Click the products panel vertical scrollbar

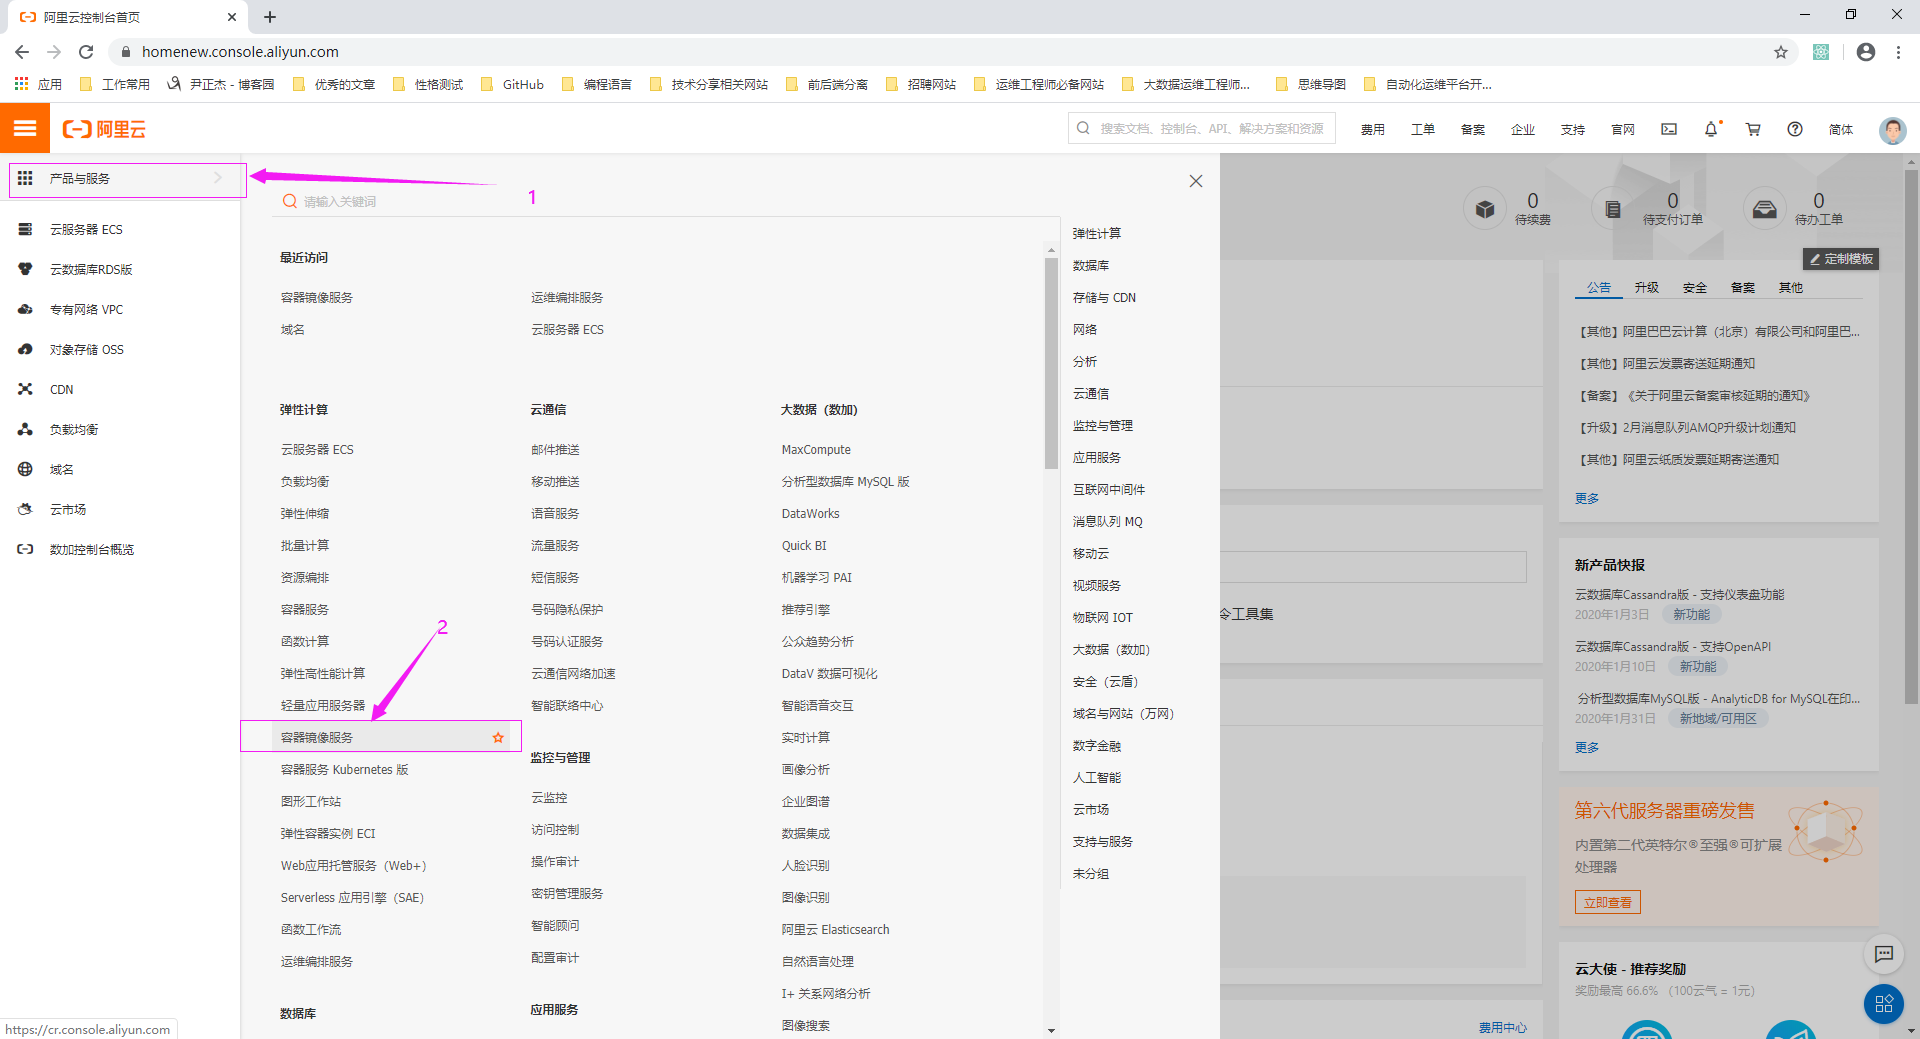[1051, 363]
